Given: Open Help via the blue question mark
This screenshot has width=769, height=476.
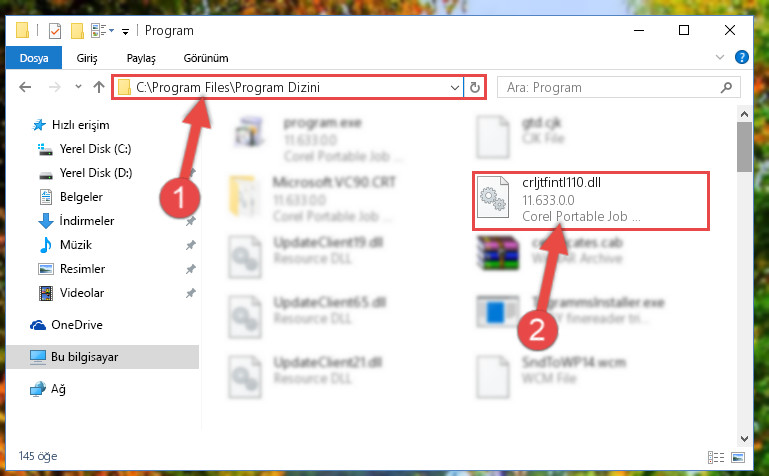Looking at the screenshot, I should point(742,57).
